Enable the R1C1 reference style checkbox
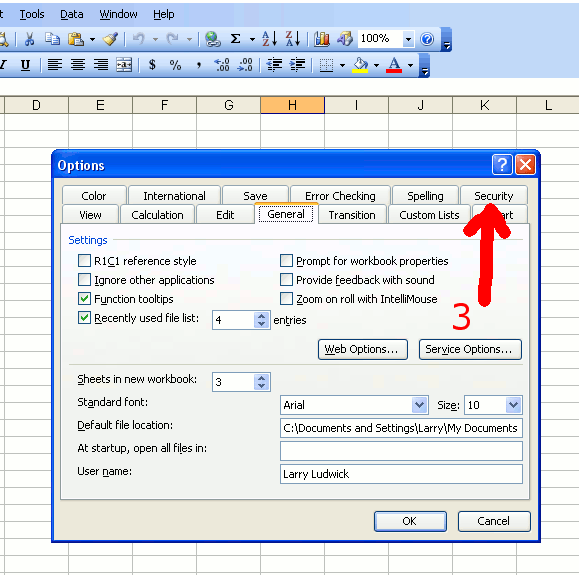 click(x=84, y=260)
